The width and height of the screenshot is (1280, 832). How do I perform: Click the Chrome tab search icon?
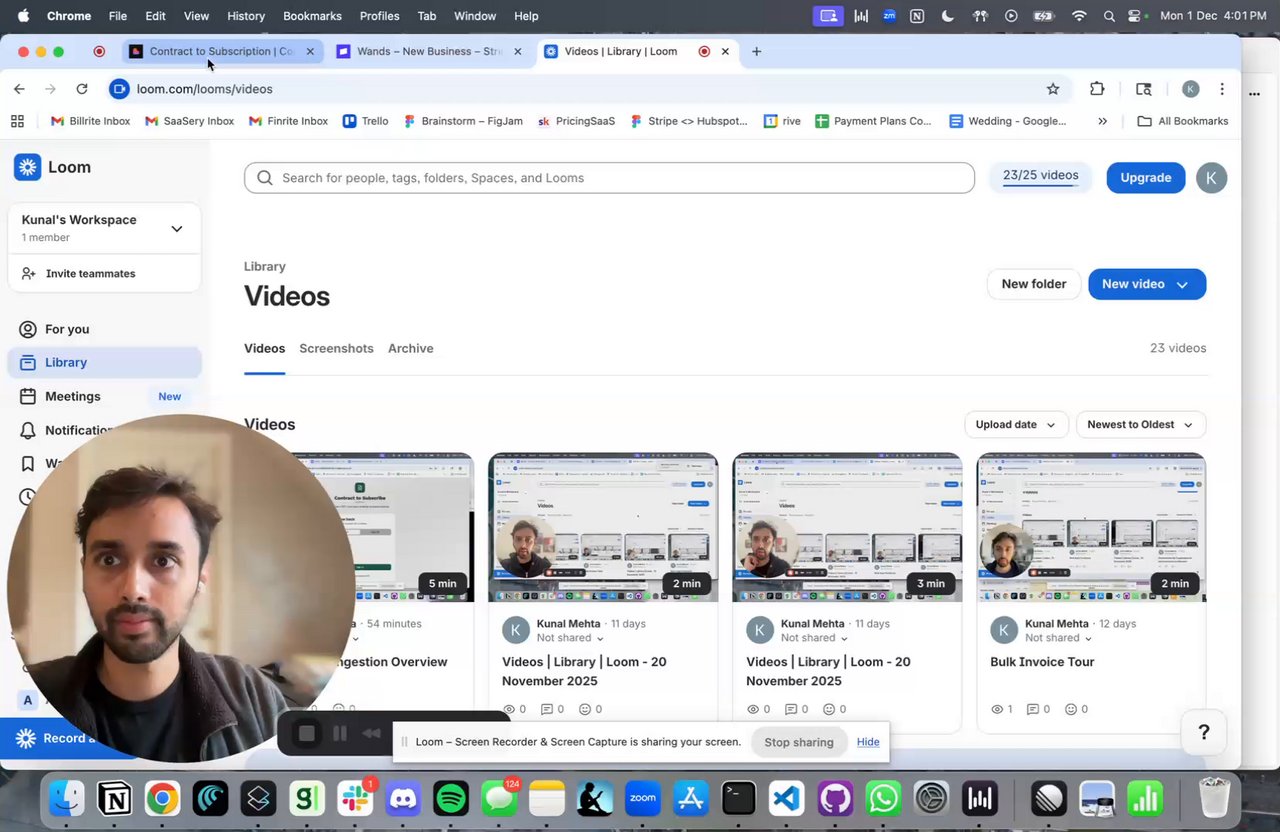point(1144,89)
